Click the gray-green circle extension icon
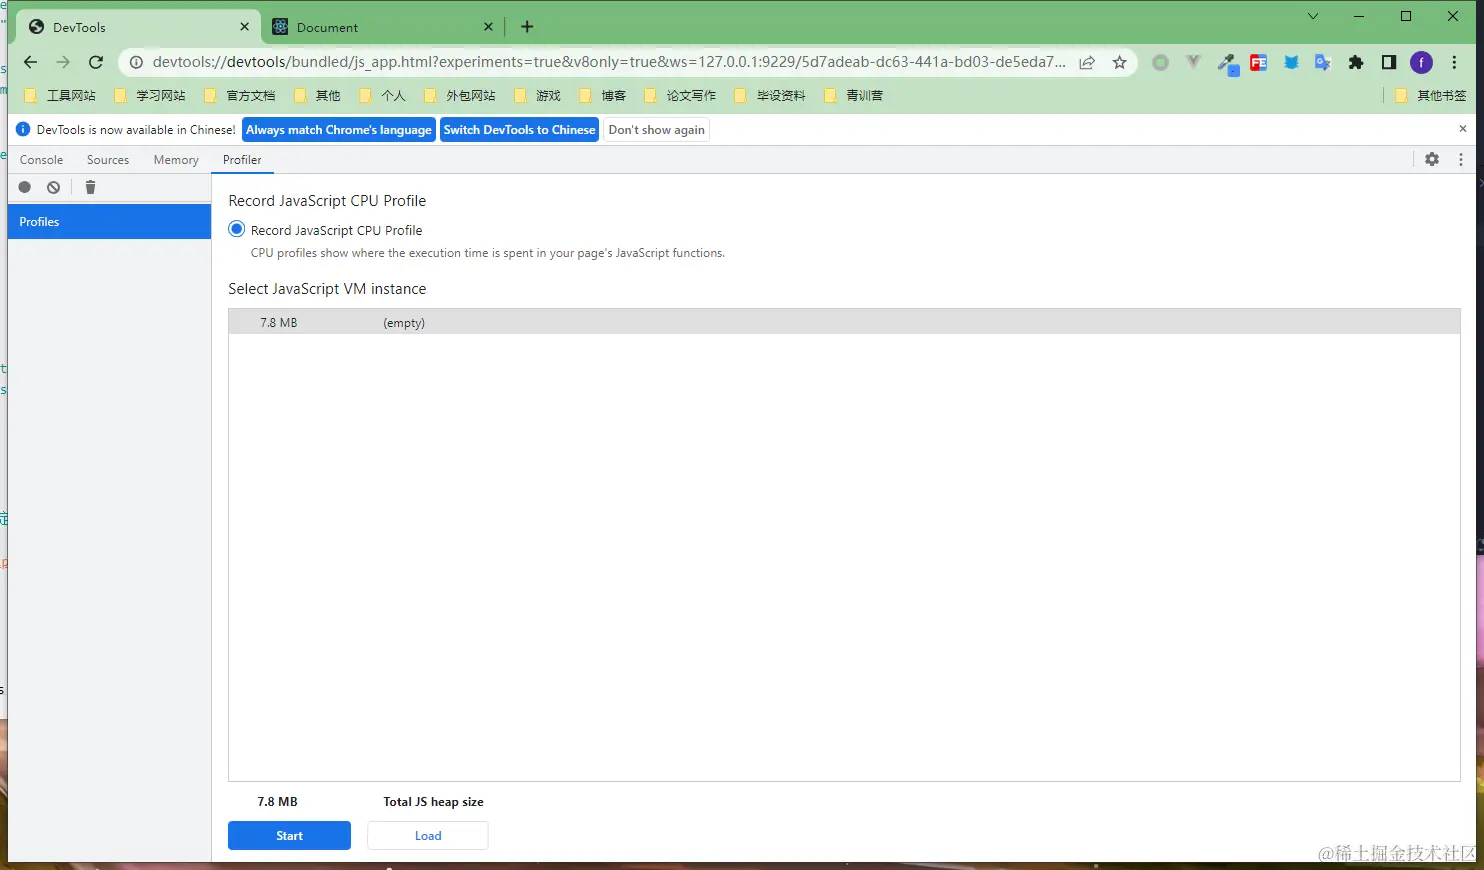The image size is (1484, 870). pos(1160,62)
